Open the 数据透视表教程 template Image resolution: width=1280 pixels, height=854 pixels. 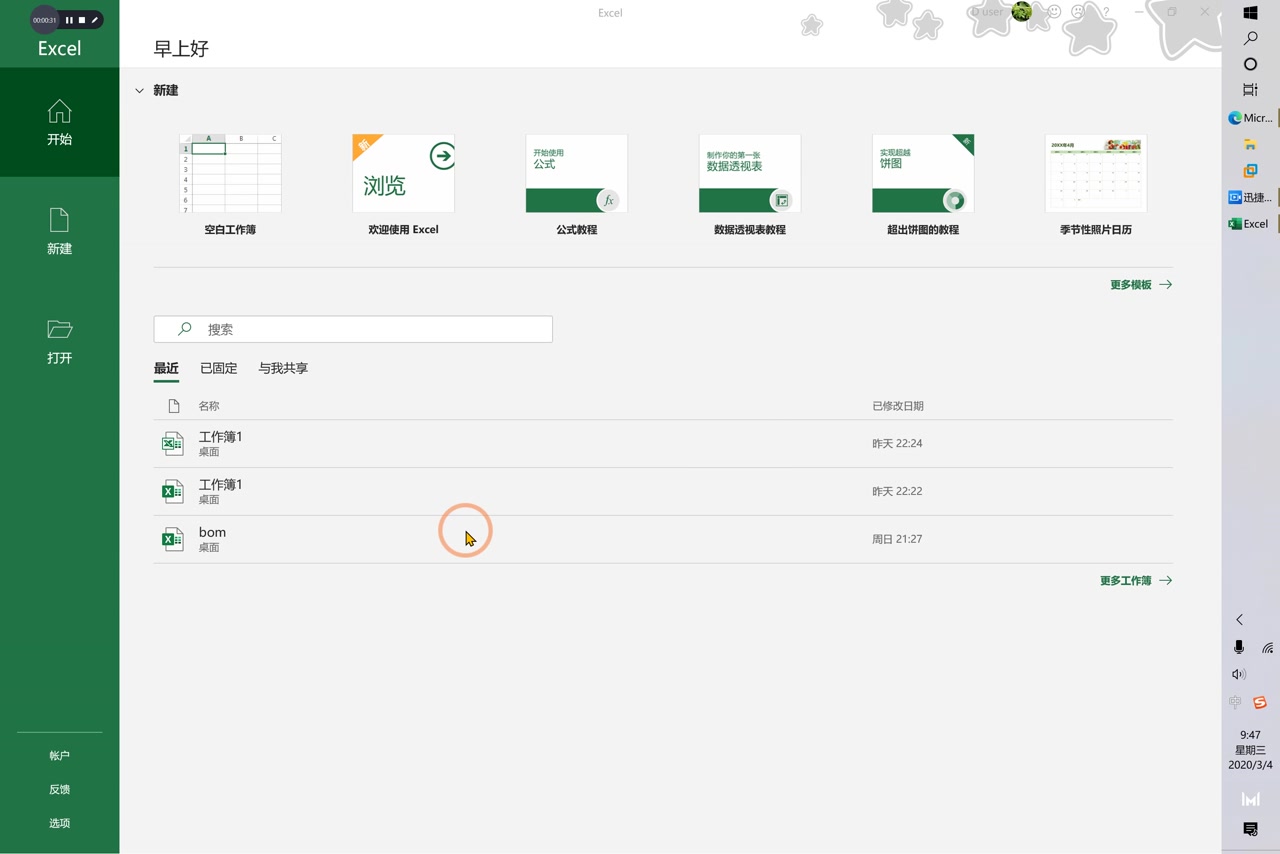[x=749, y=185]
